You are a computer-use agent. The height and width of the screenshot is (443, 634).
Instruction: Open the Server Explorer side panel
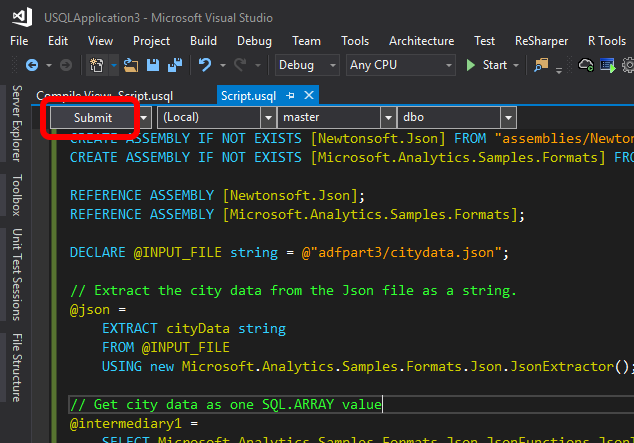pos(16,123)
